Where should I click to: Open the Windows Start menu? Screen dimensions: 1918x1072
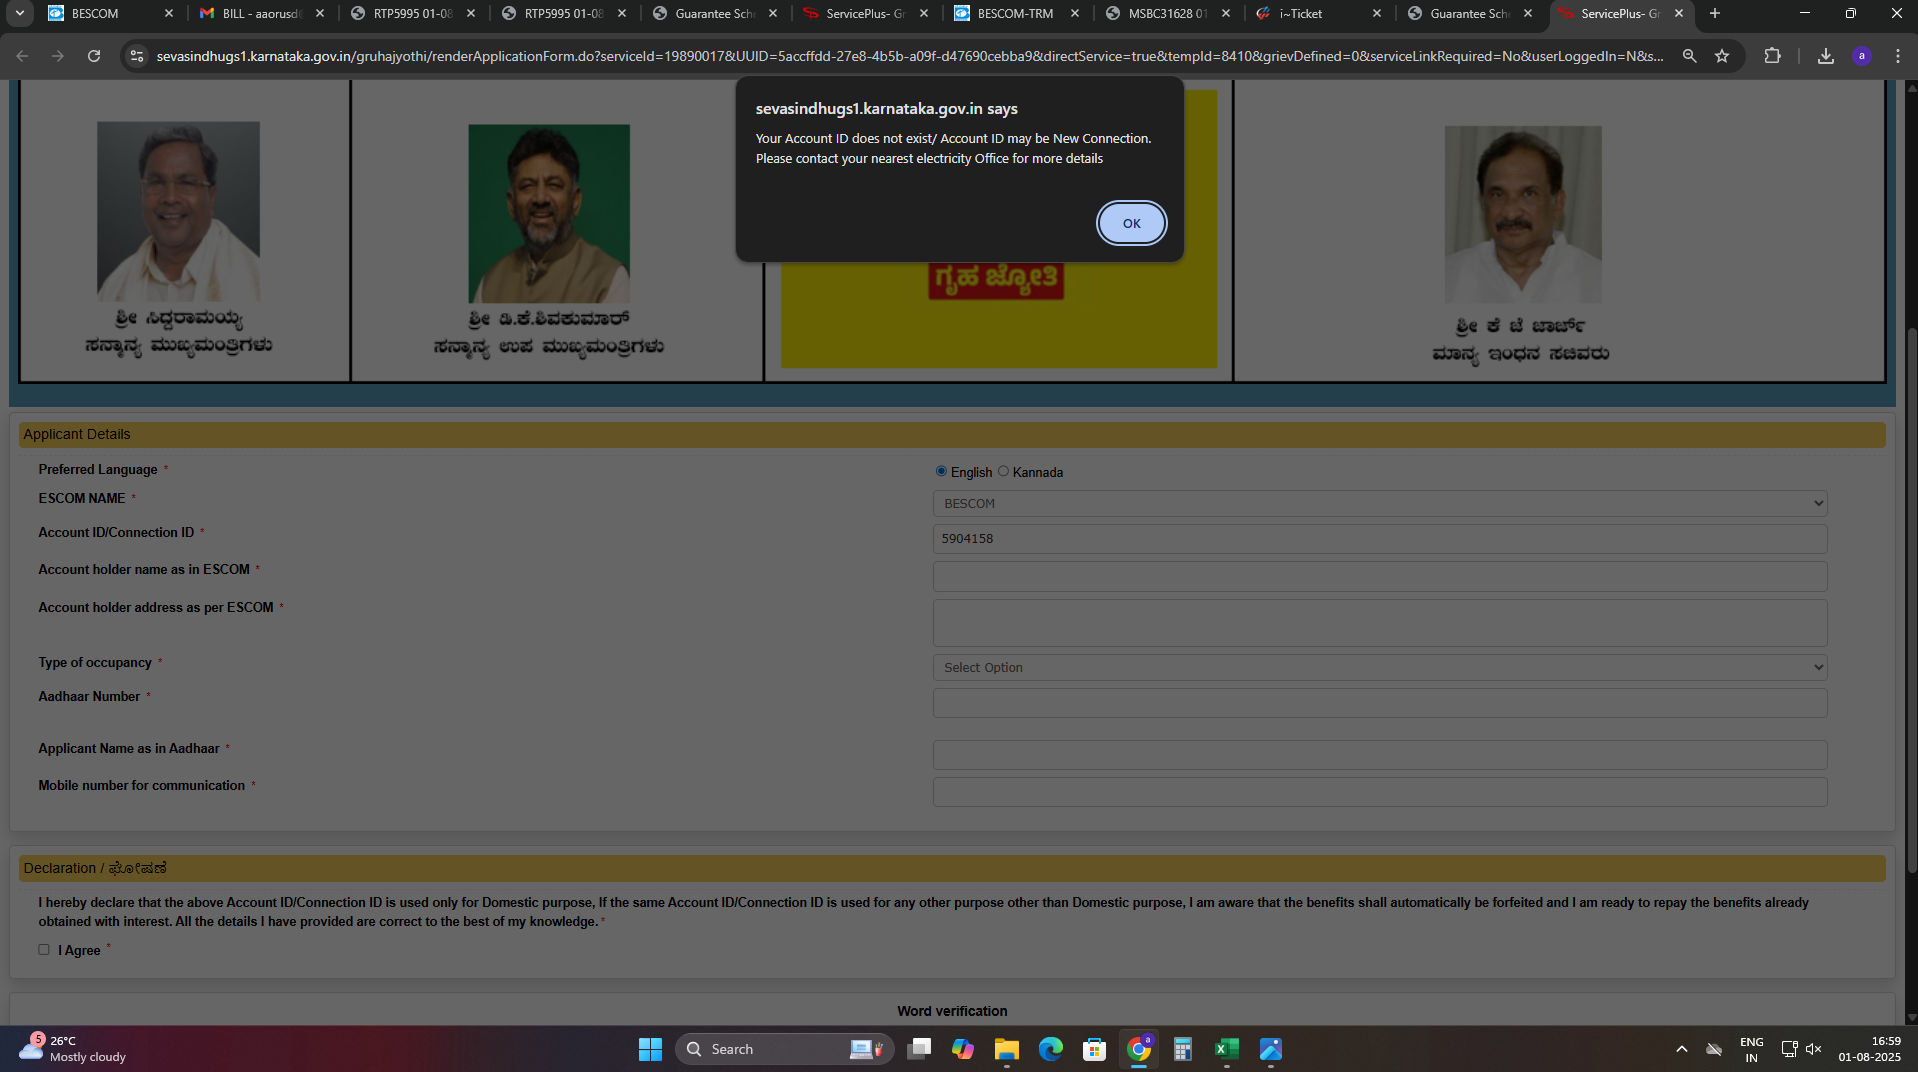coord(650,1049)
